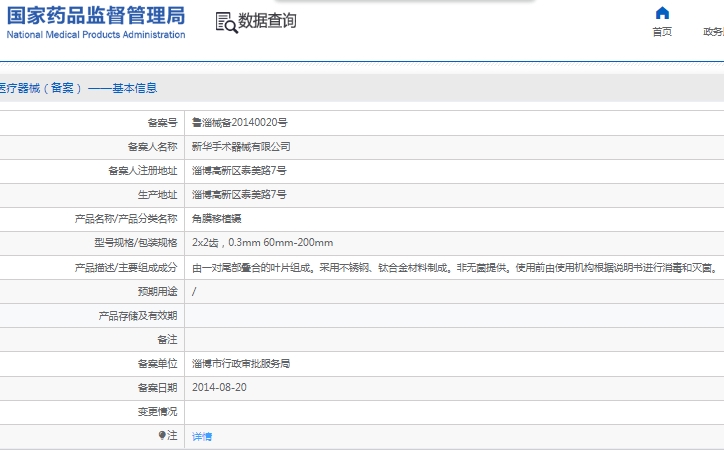Viewport: 724px width, 453px height.
Task: Click the home icon above 首页
Action: [x=662, y=13]
